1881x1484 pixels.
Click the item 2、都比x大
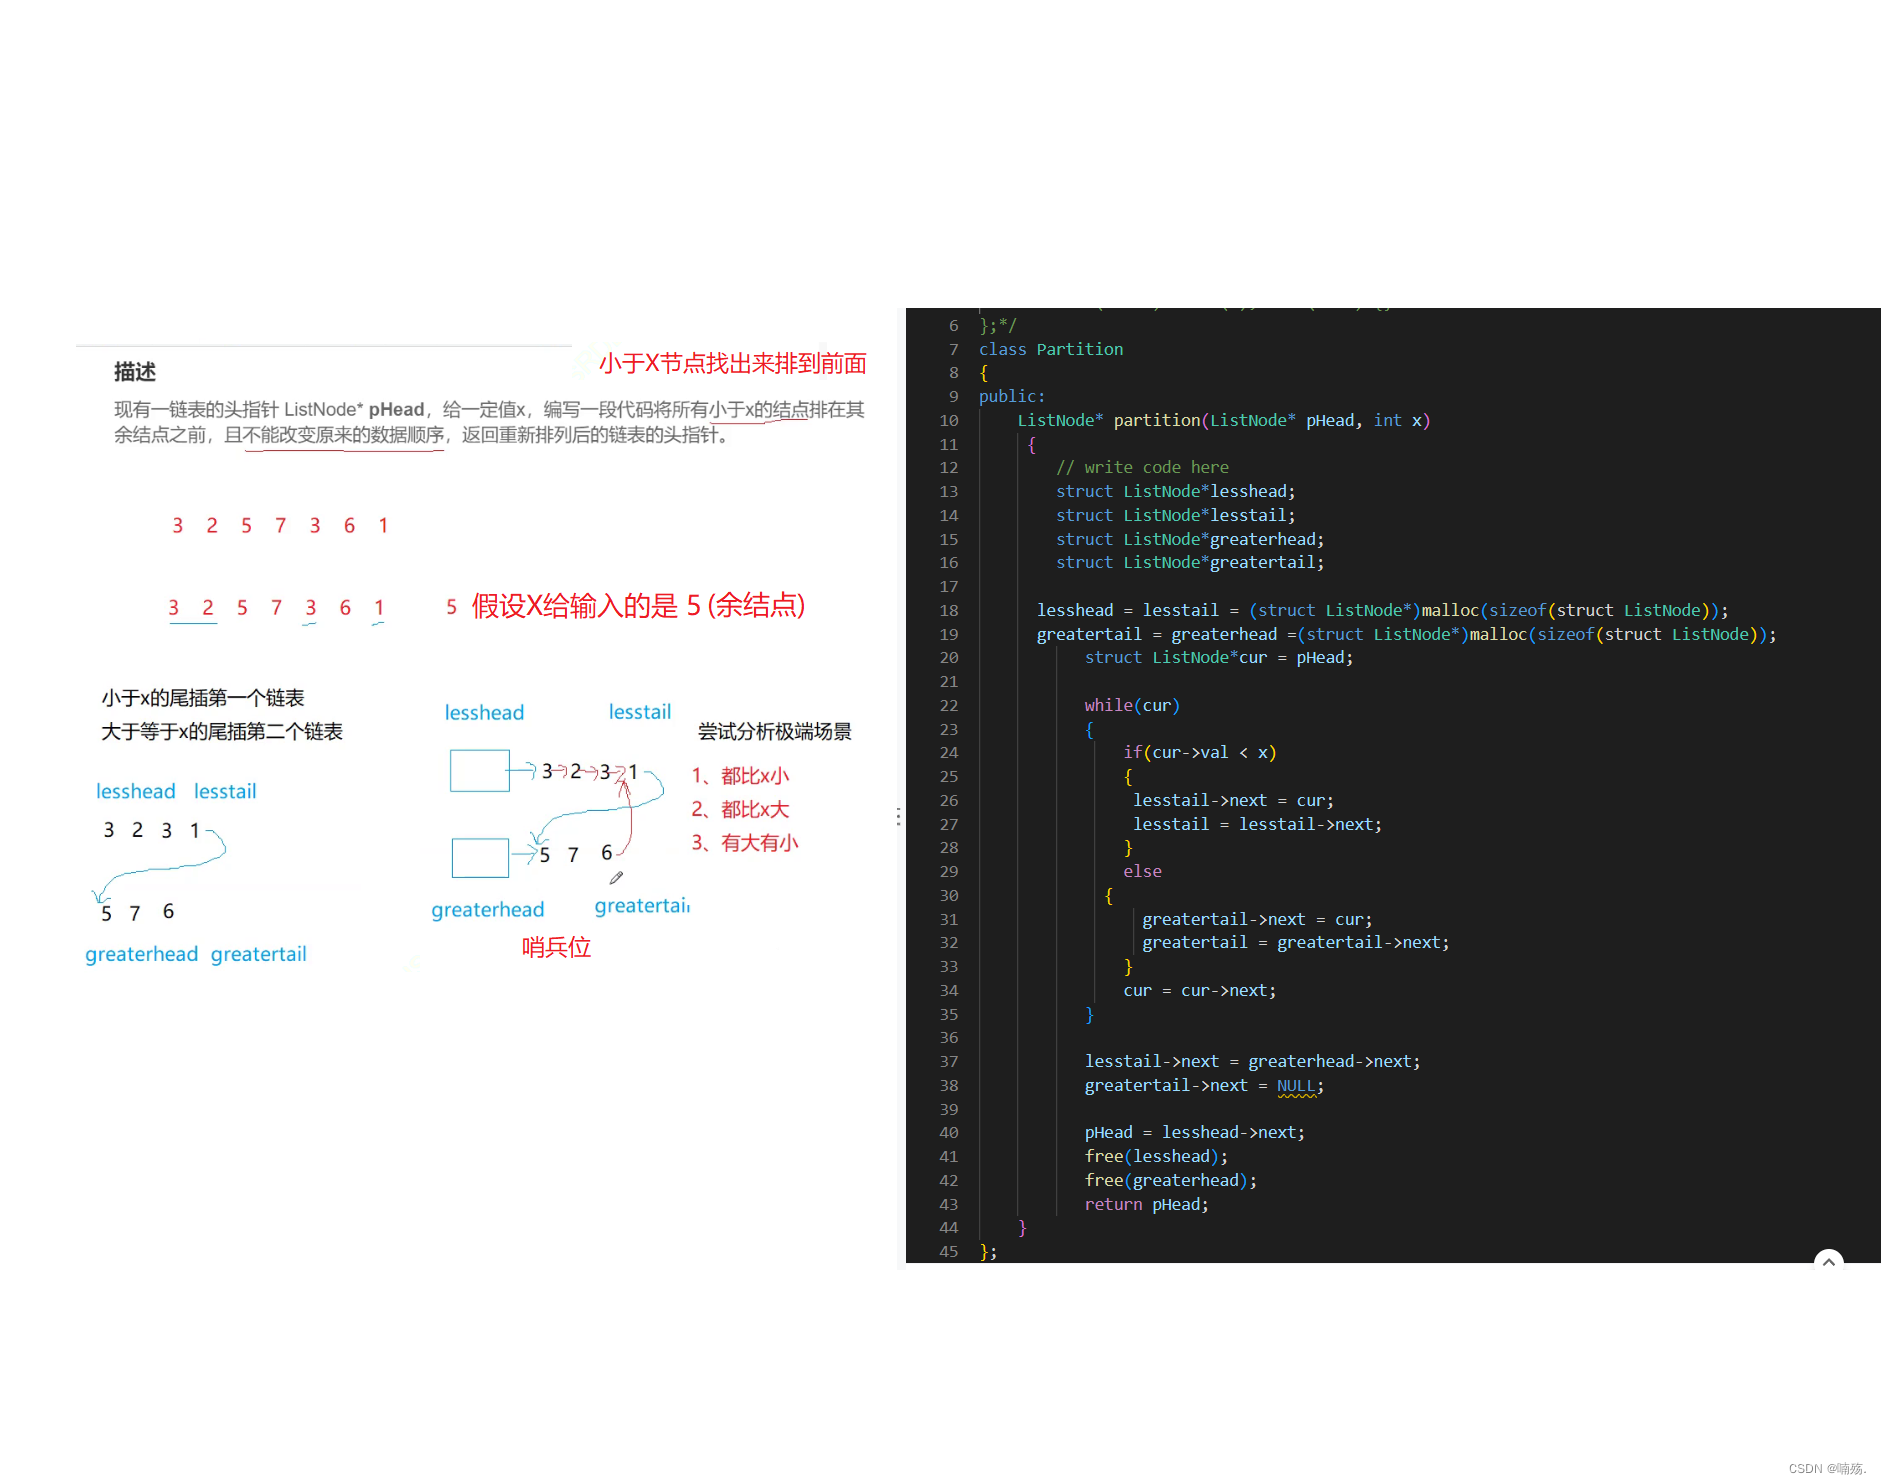point(740,809)
